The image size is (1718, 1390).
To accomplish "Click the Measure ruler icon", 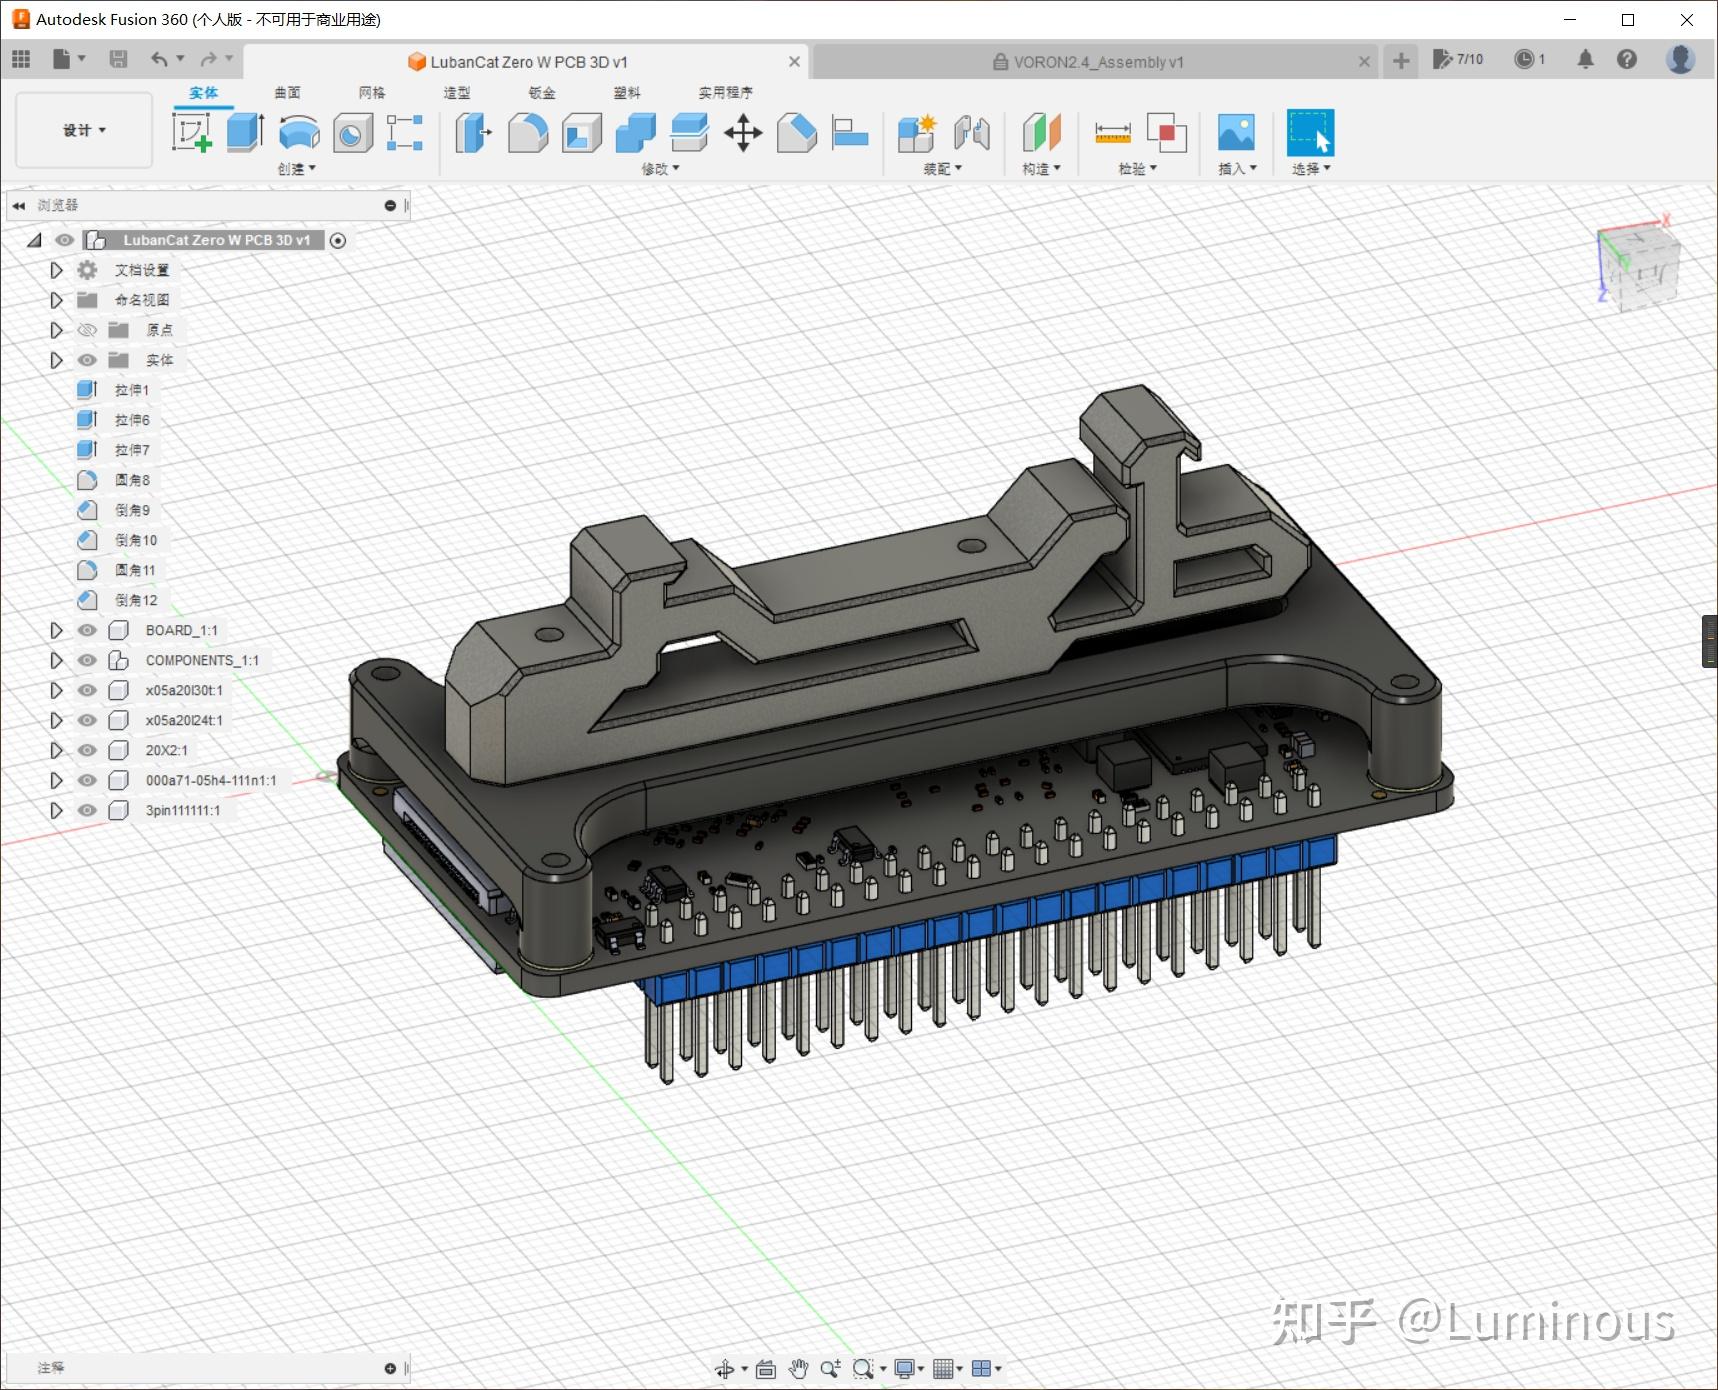I will (x=1112, y=132).
